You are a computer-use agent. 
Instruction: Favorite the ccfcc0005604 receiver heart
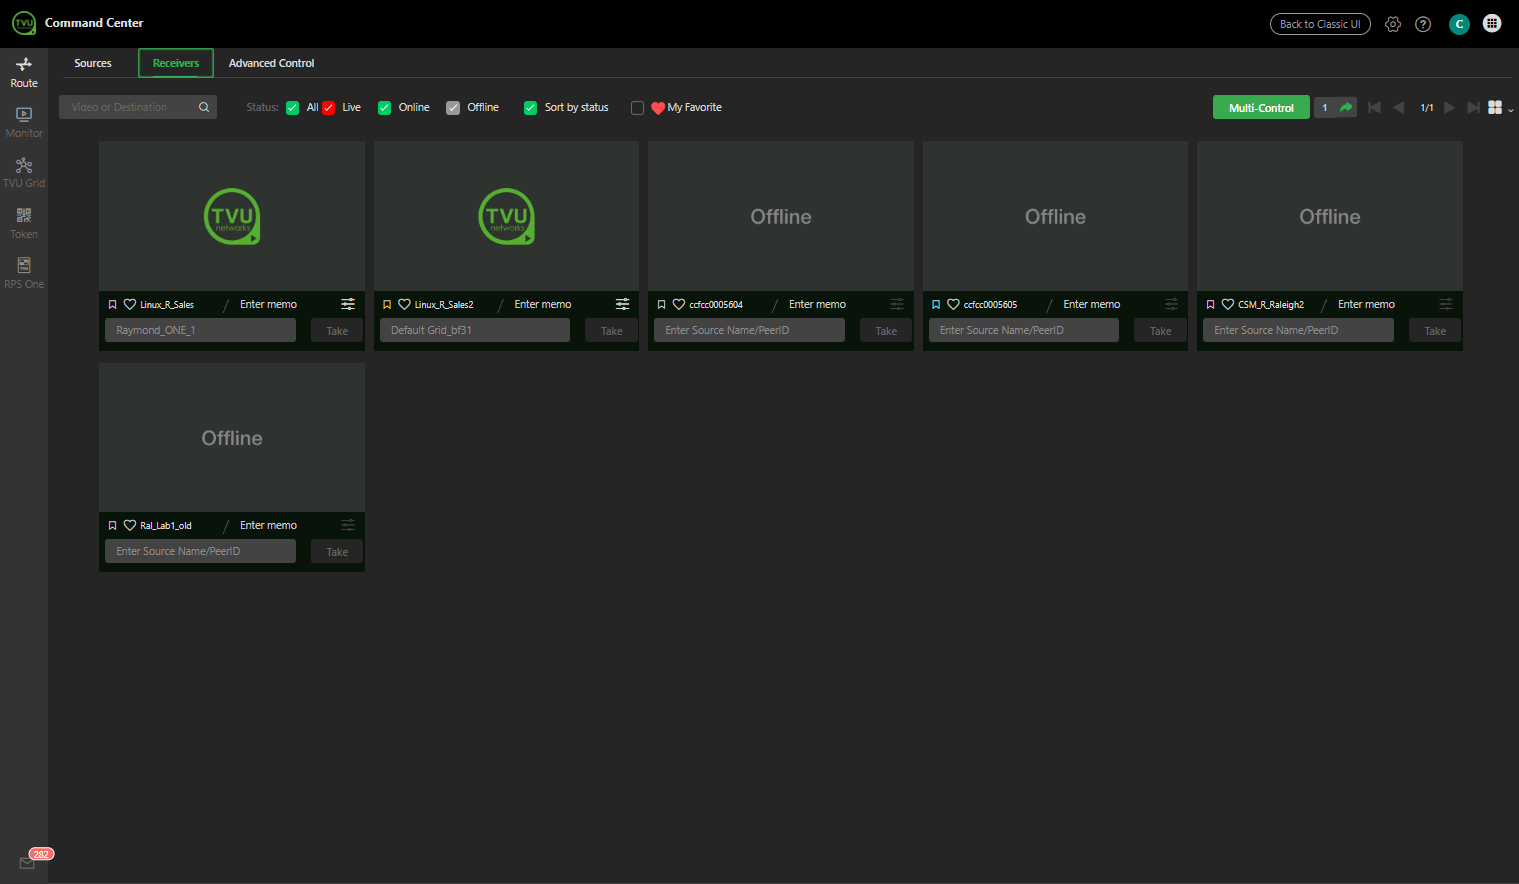(x=679, y=304)
